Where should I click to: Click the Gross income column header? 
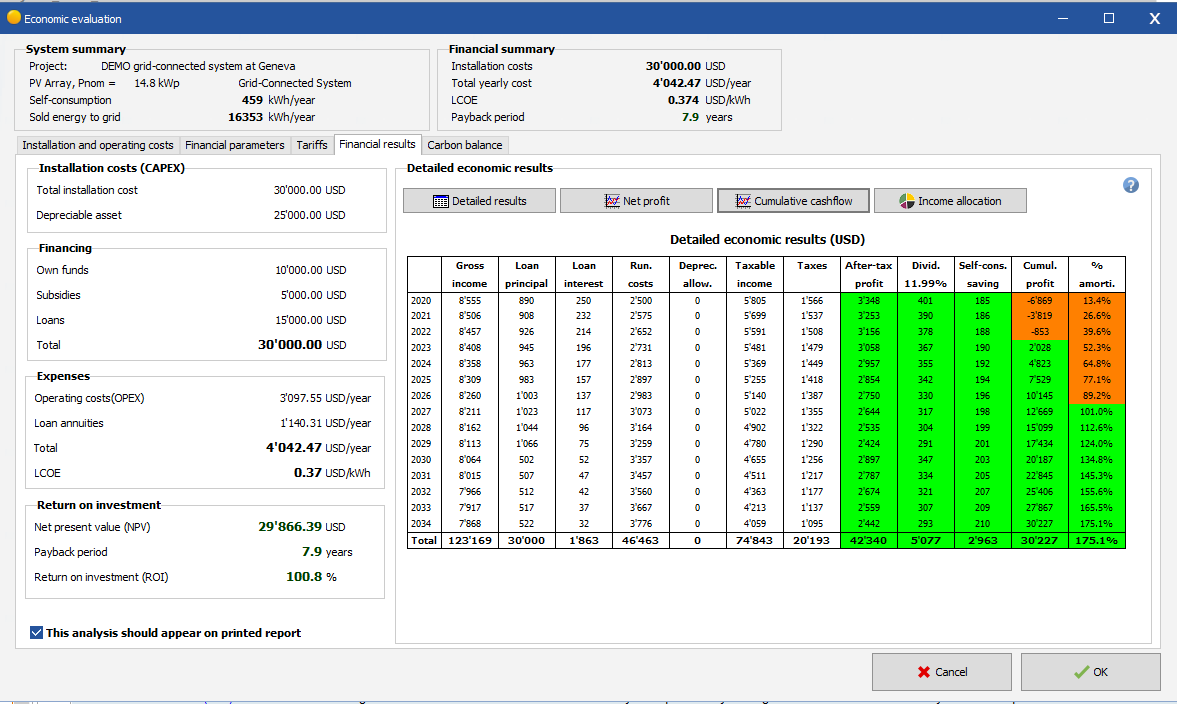pos(470,275)
